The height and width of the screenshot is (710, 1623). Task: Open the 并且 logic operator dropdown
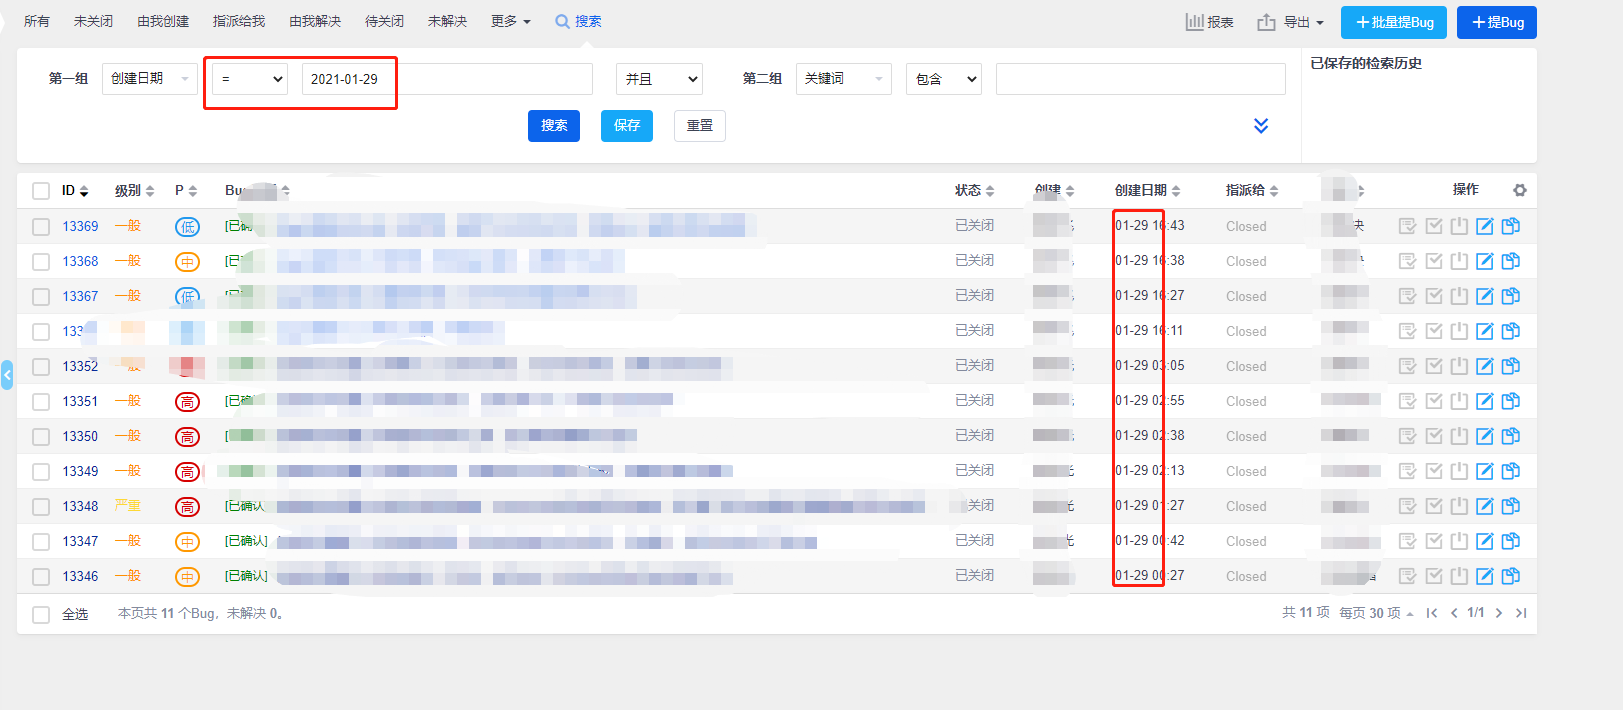(659, 79)
